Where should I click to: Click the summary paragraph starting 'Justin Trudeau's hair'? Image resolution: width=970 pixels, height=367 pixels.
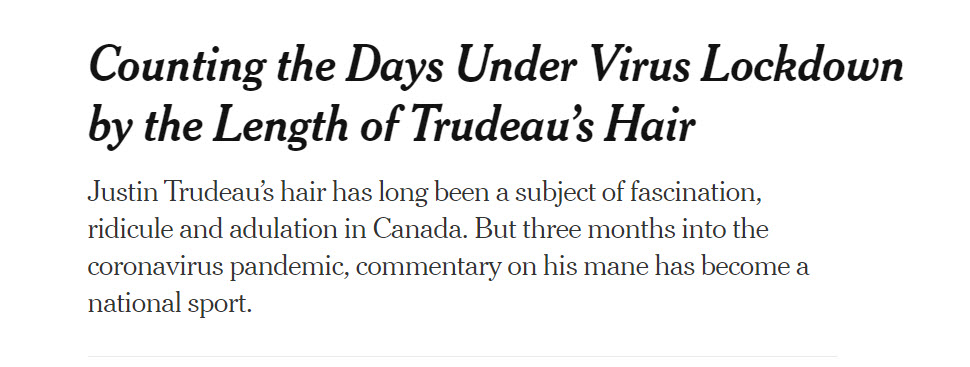tap(449, 248)
